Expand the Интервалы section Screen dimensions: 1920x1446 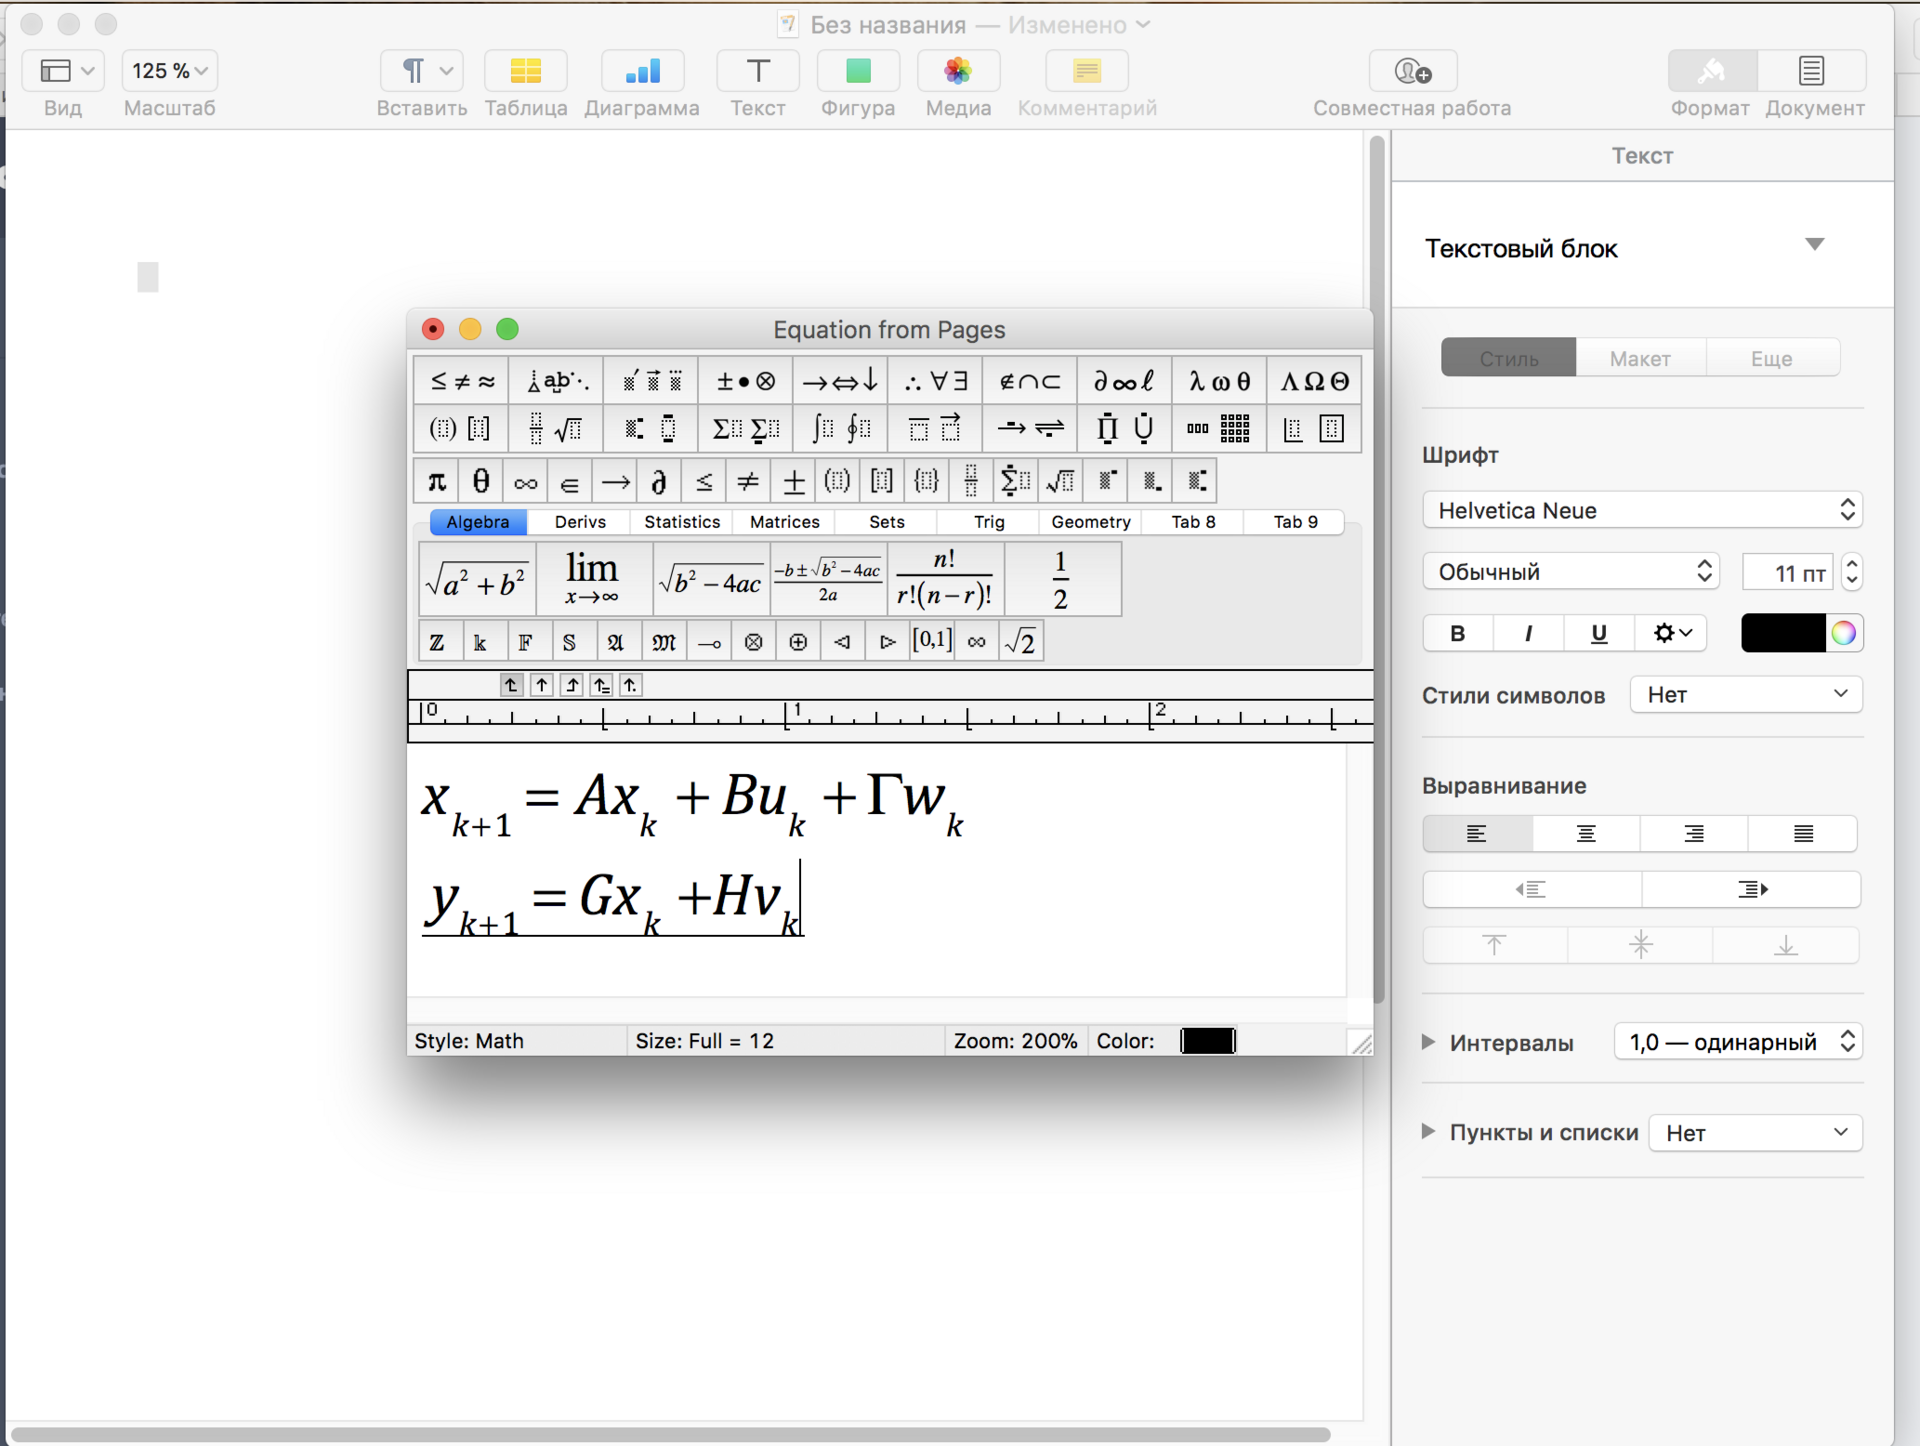click(x=1428, y=1042)
